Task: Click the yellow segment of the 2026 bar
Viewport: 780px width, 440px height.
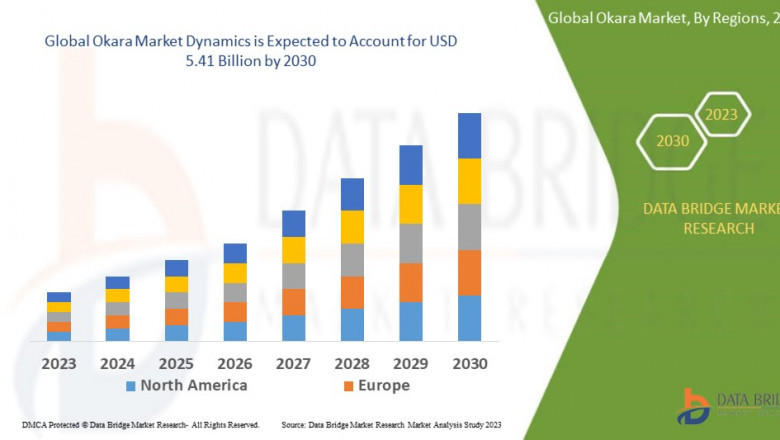Action: click(235, 273)
